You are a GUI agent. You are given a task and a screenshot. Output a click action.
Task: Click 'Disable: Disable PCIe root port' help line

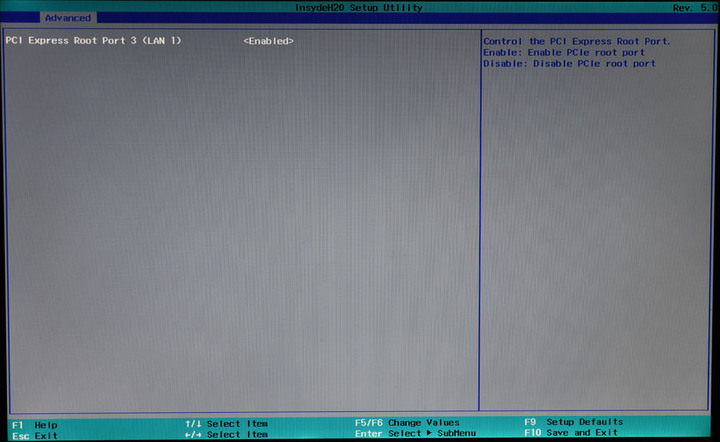click(x=569, y=63)
